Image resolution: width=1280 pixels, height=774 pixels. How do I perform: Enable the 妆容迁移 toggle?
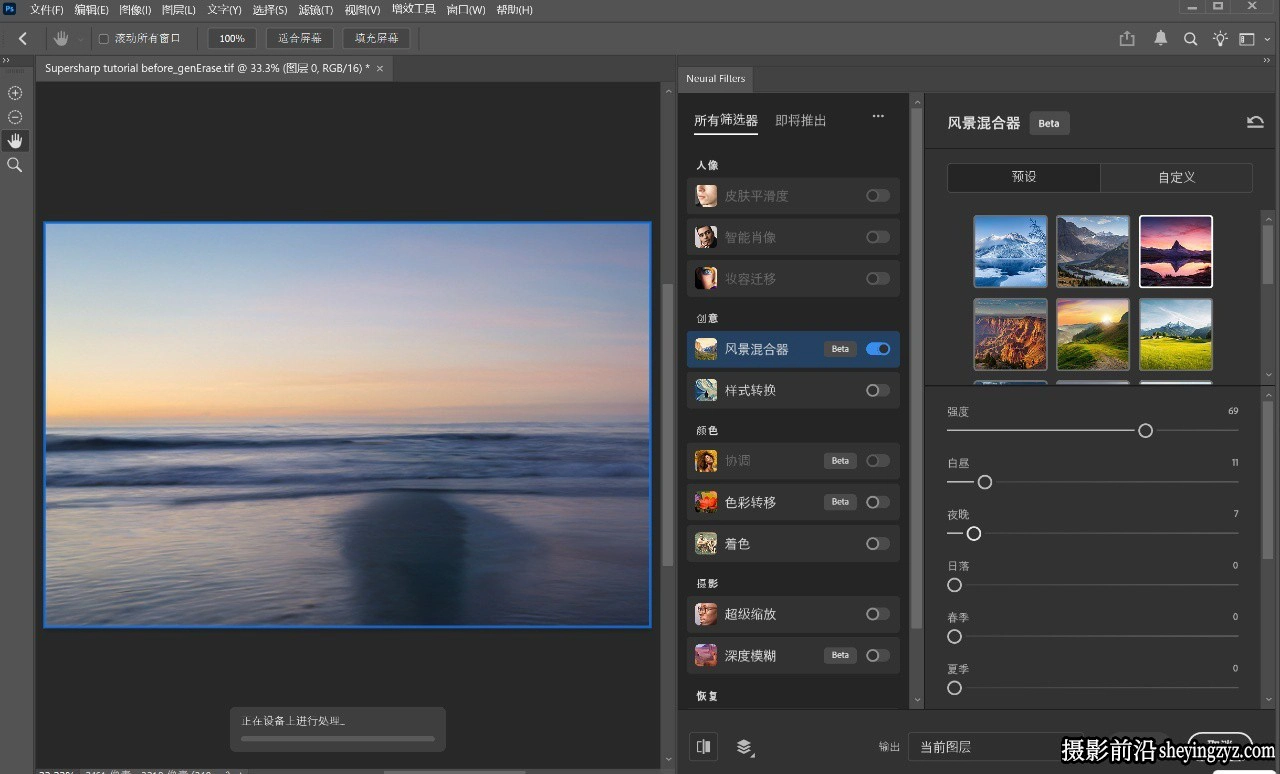(x=878, y=278)
